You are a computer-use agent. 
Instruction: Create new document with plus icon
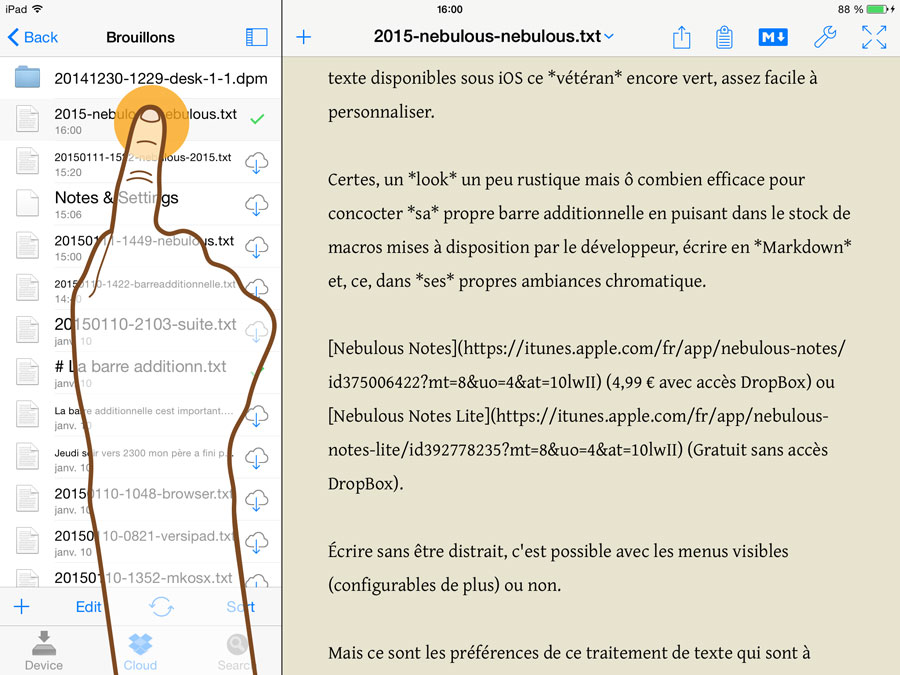[x=304, y=37]
